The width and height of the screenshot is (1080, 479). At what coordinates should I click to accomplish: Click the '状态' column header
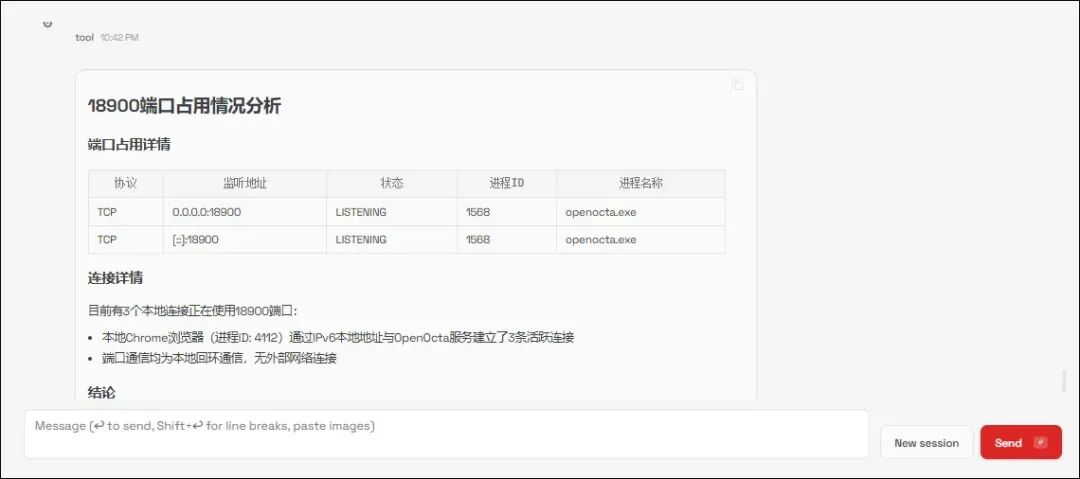pyautogui.click(x=391, y=183)
